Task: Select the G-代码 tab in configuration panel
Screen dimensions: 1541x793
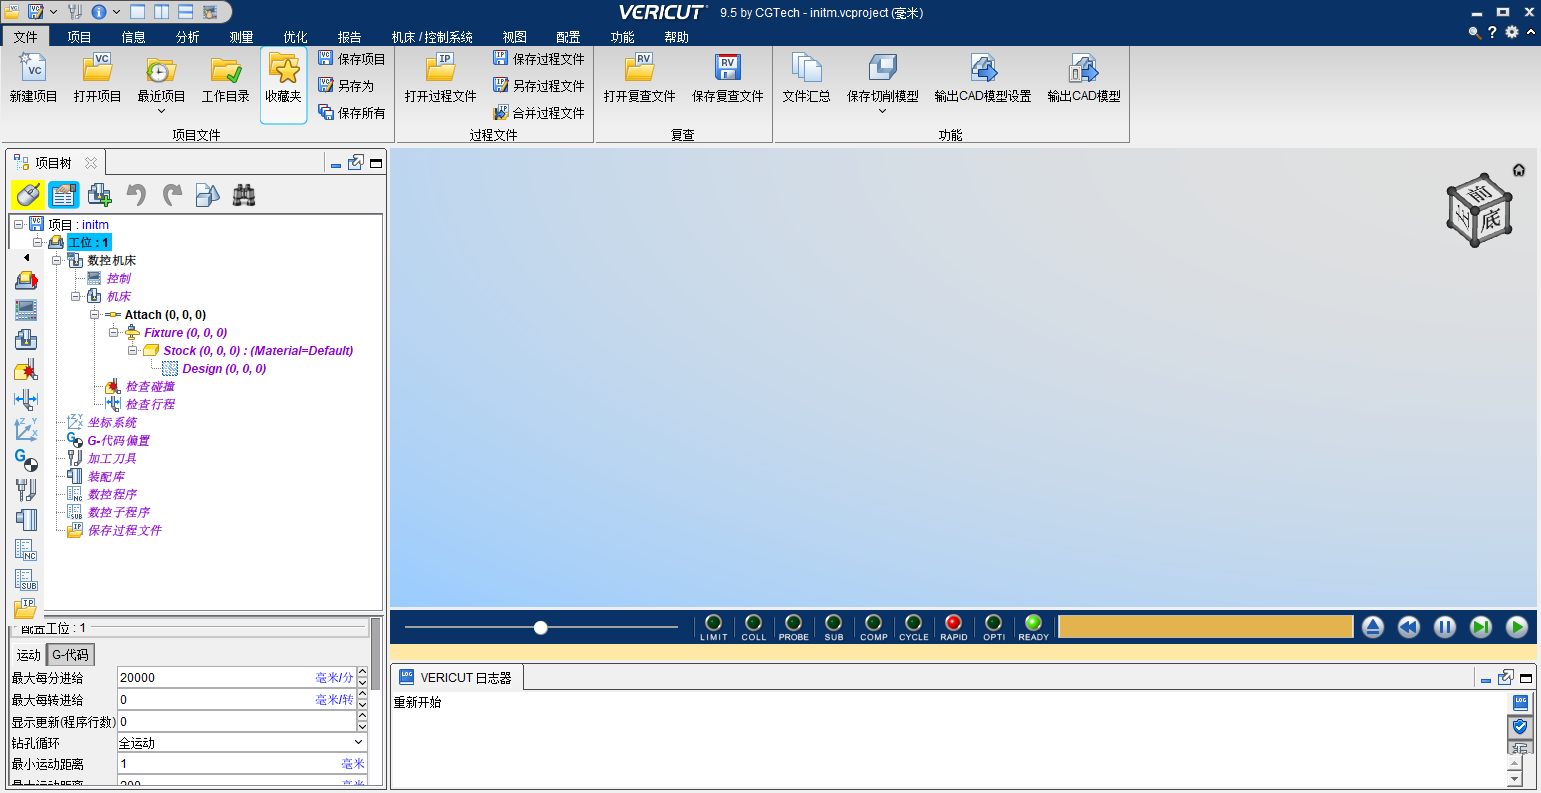Action: pyautogui.click(x=71, y=655)
